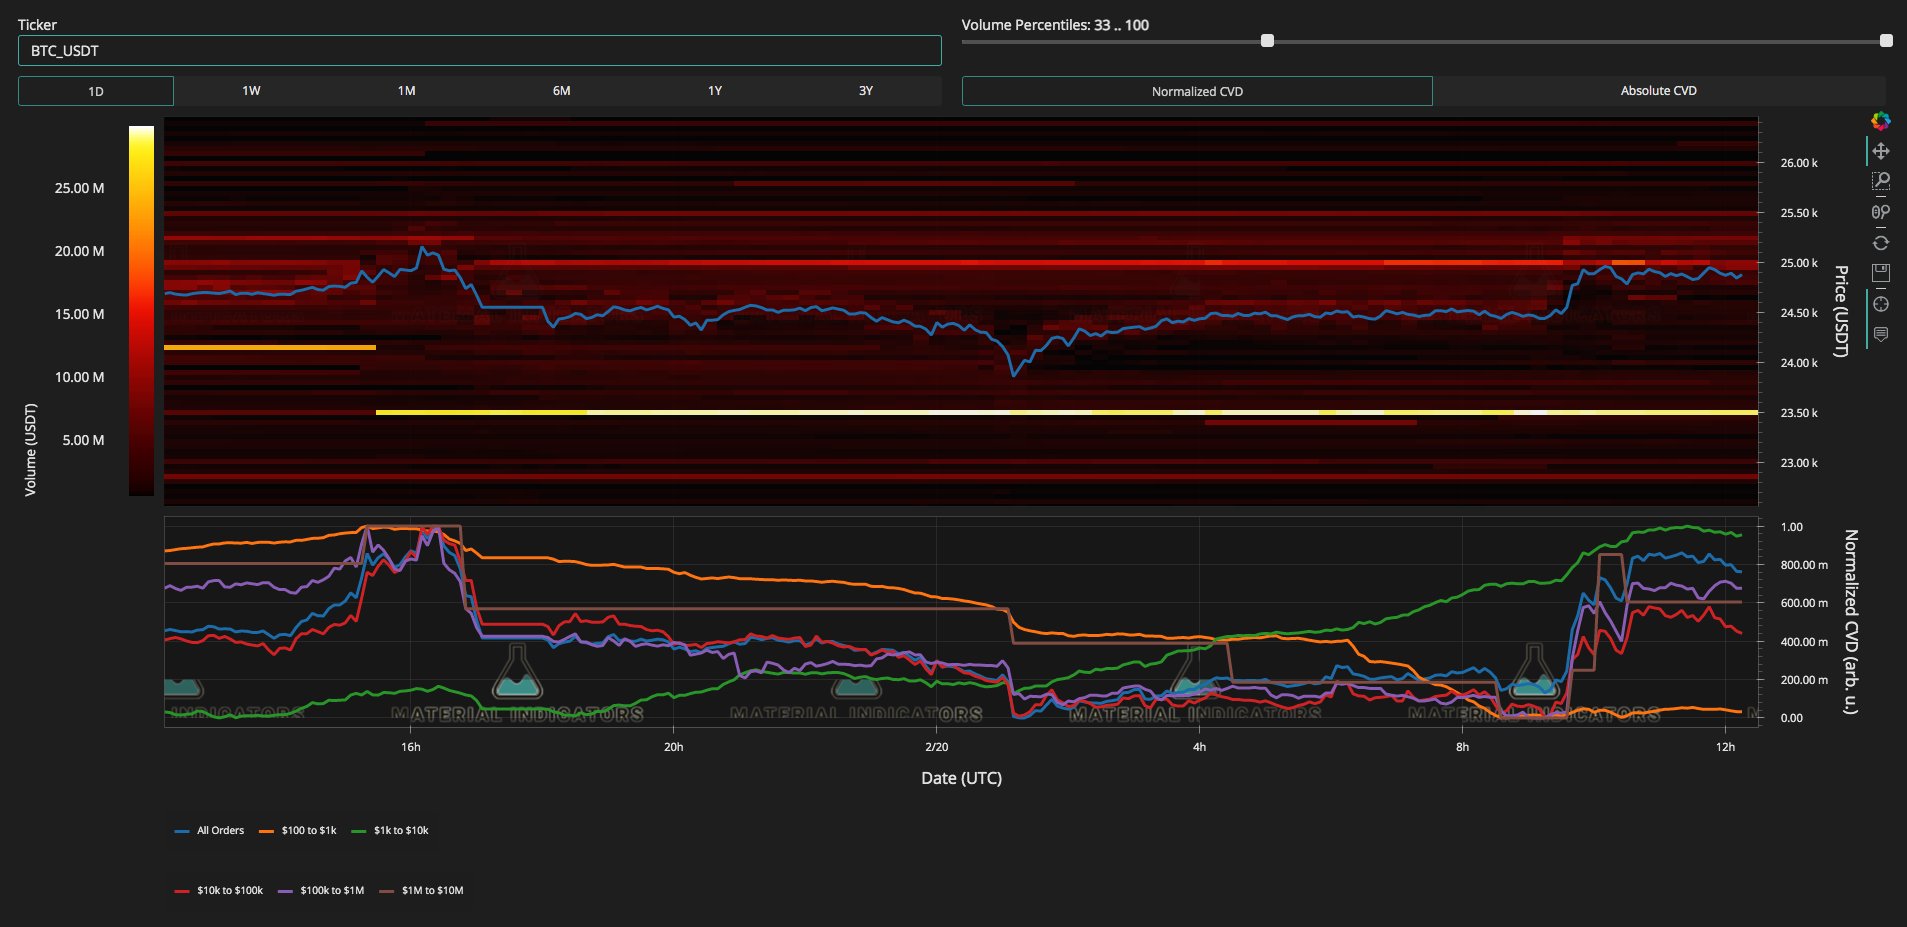The image size is (1907, 927).
Task: Switch to Absolute CVD mode
Action: tap(1659, 91)
